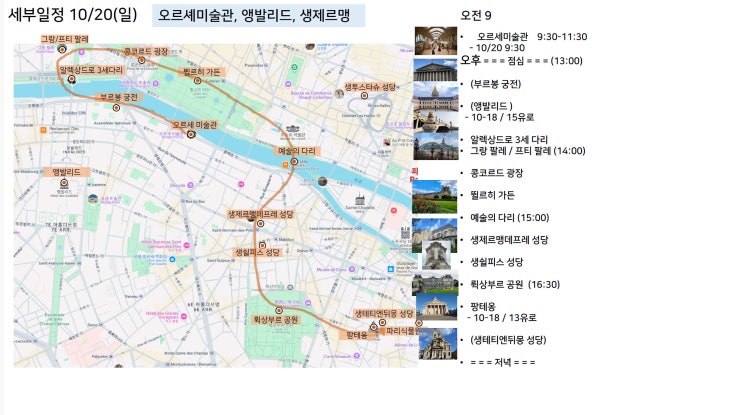Select the map pin below 앵발리드 map label
Image resolution: width=743 pixels, height=415 pixels.
coord(64,182)
